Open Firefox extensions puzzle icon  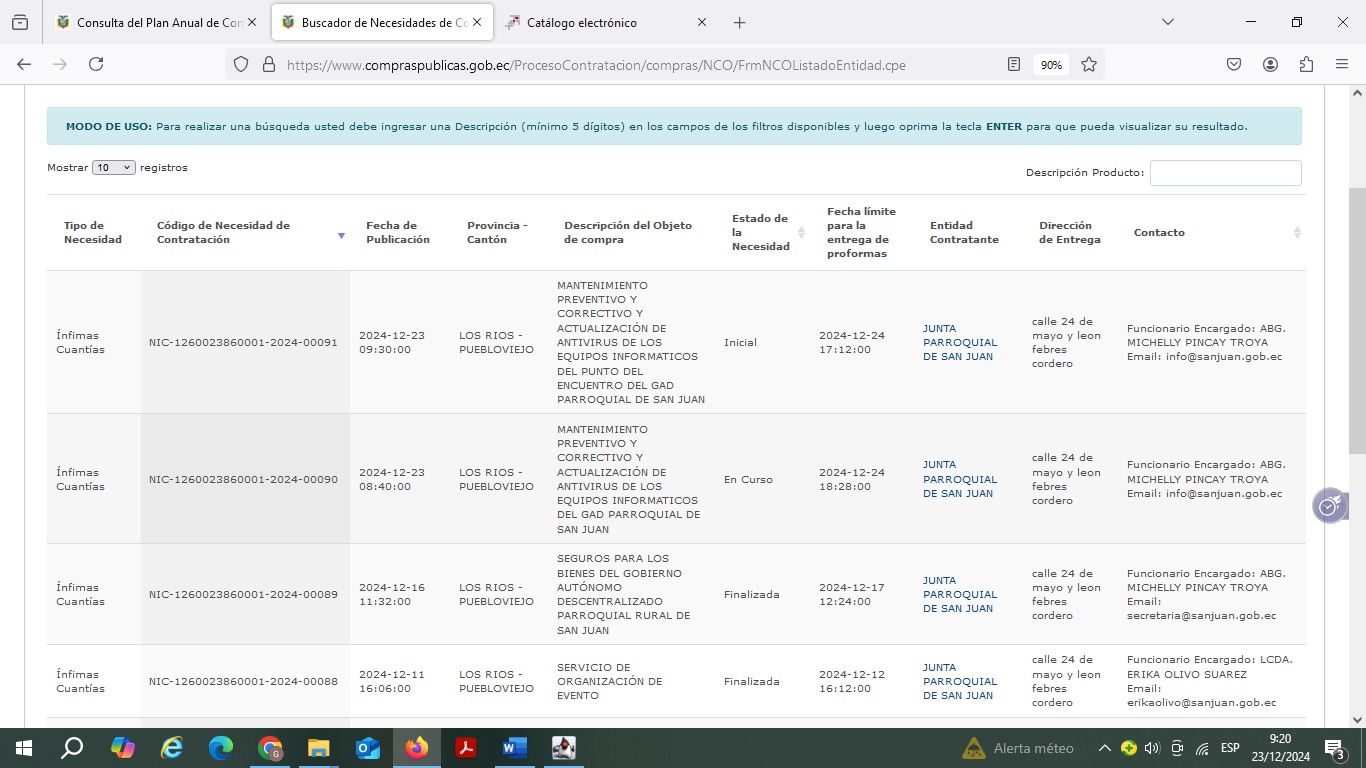(x=1306, y=64)
